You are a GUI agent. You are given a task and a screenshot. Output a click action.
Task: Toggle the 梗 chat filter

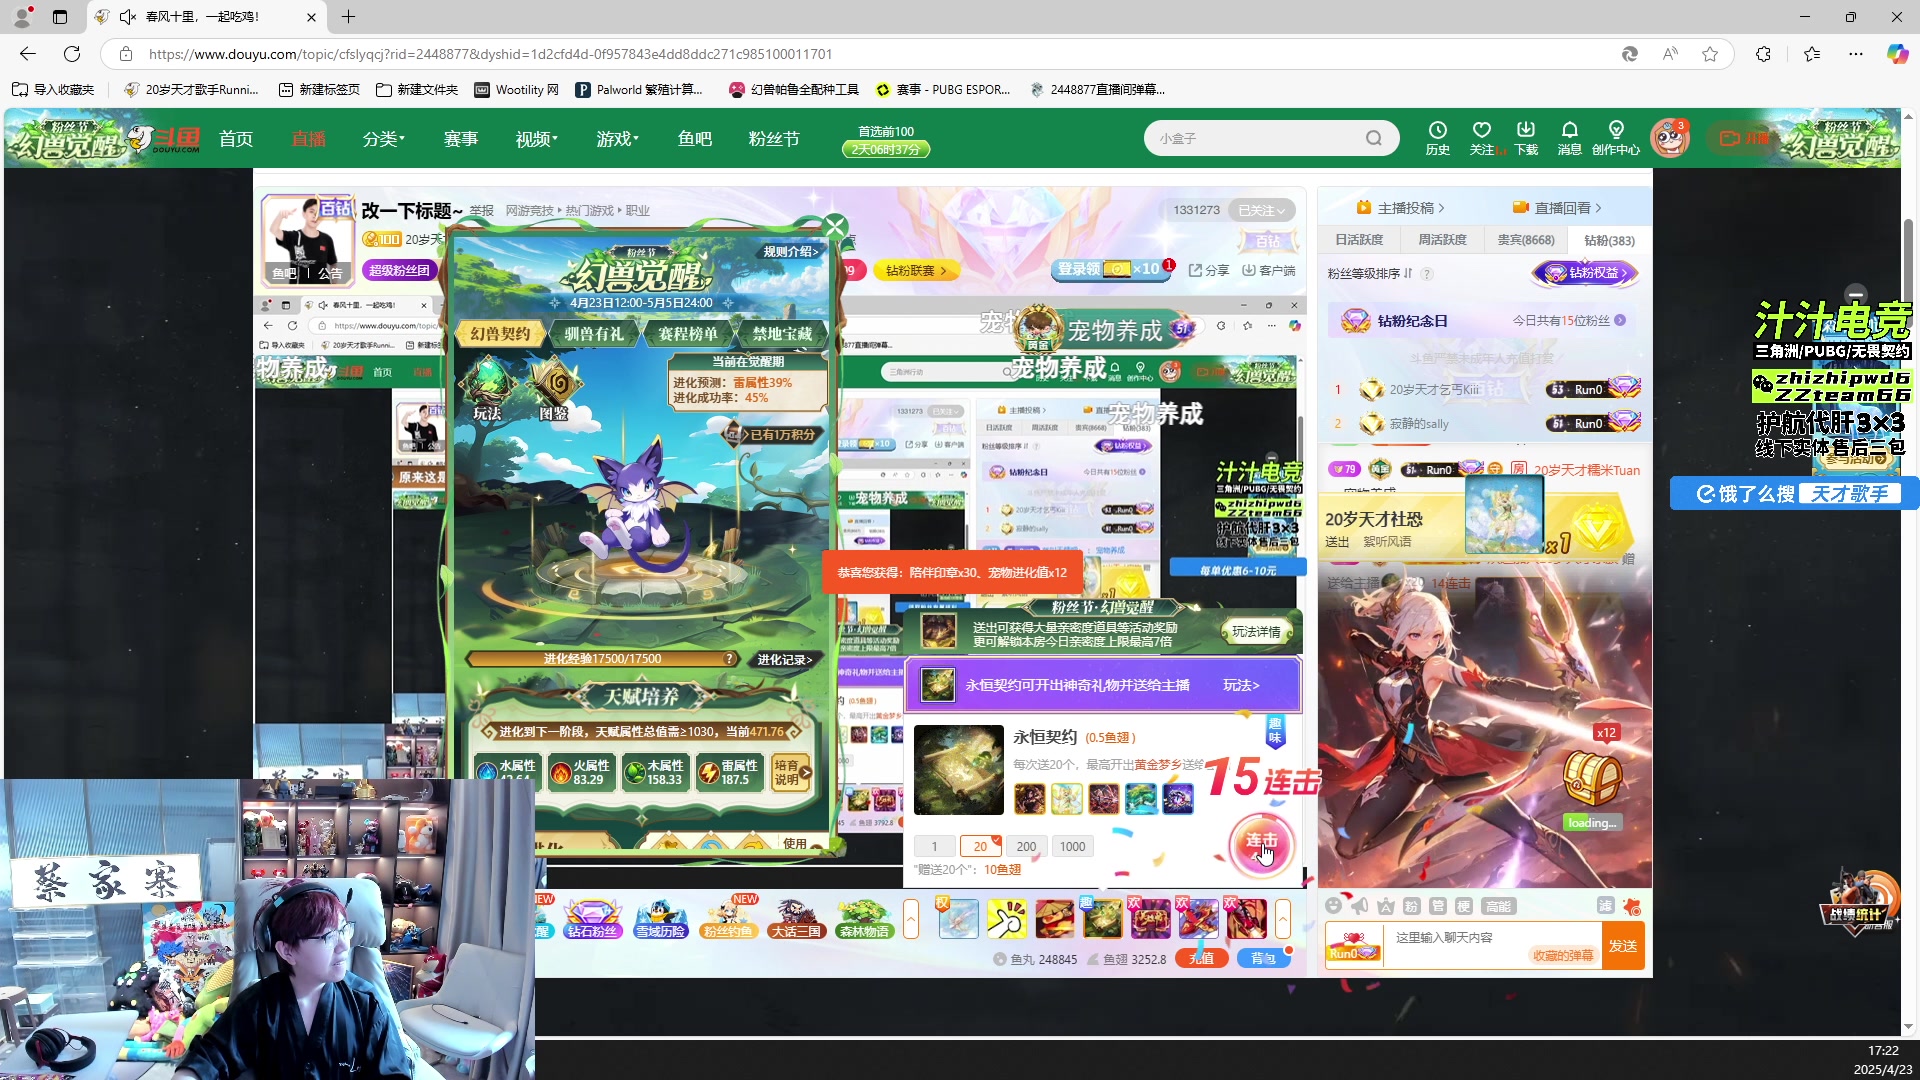pyautogui.click(x=1463, y=906)
